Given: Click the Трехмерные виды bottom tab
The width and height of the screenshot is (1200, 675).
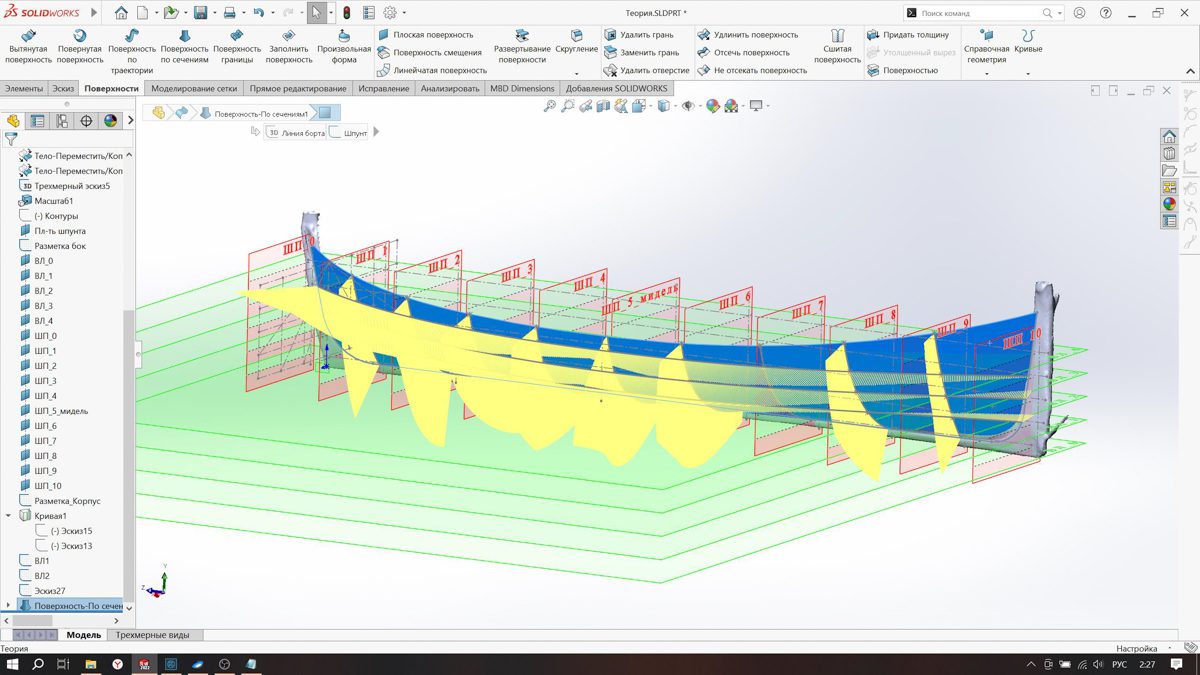Looking at the screenshot, I should [x=152, y=635].
